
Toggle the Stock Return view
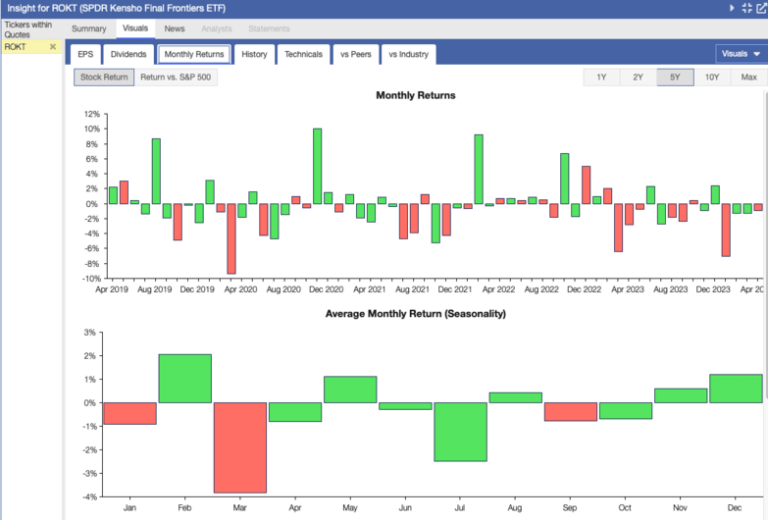104,77
